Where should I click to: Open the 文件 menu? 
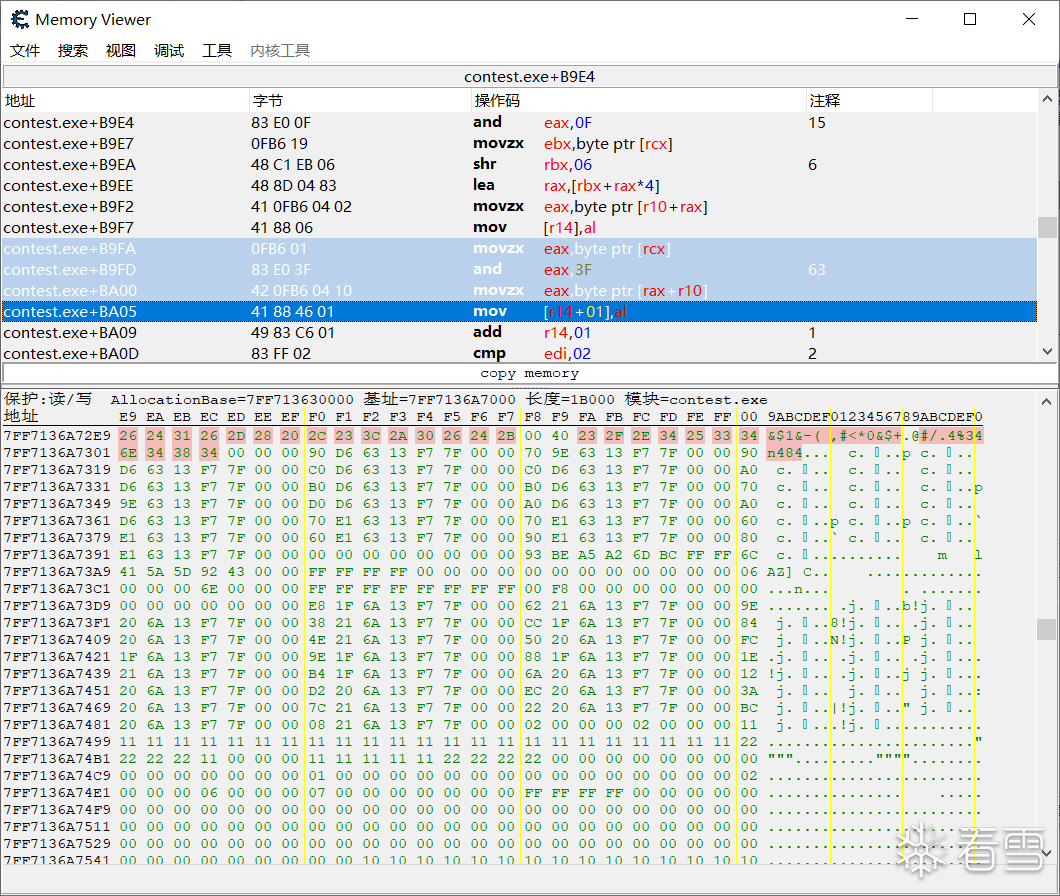pos(25,51)
